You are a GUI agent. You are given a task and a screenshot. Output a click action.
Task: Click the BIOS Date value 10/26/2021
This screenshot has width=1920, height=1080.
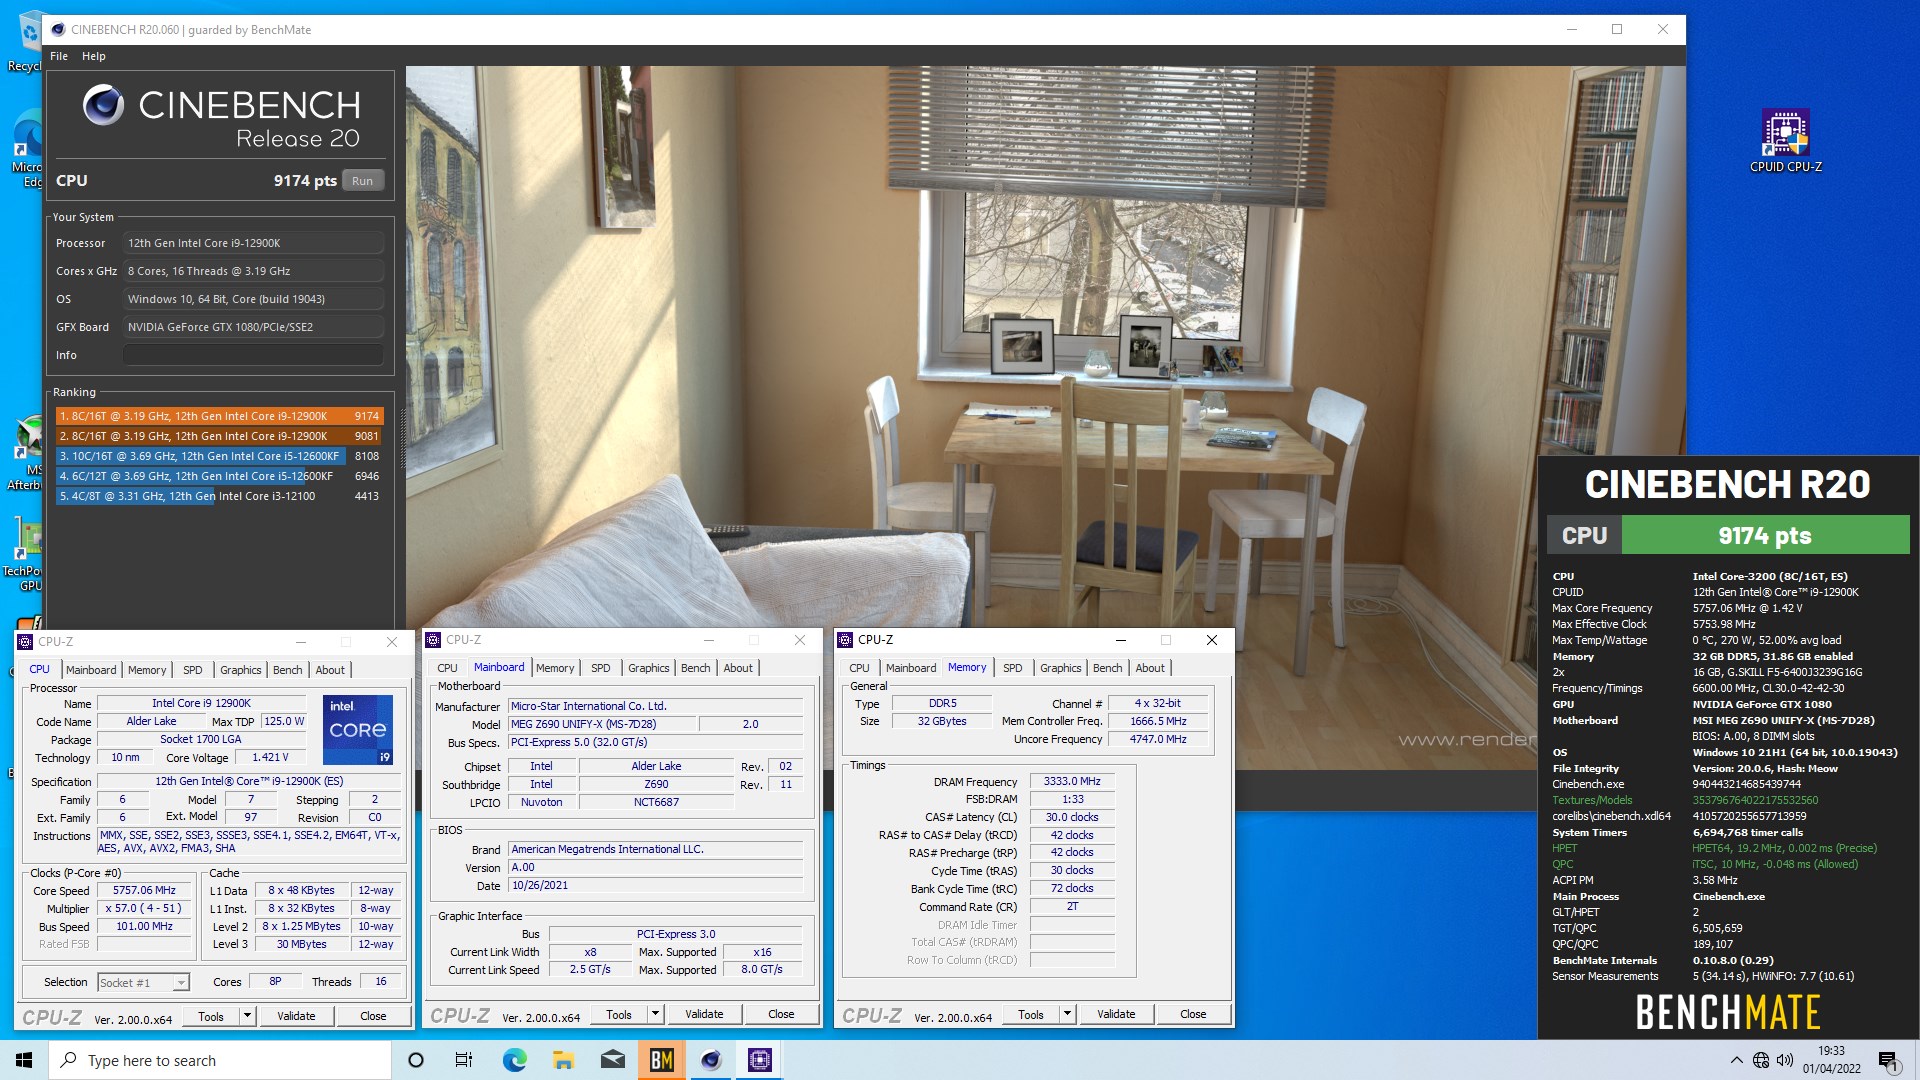click(655, 885)
